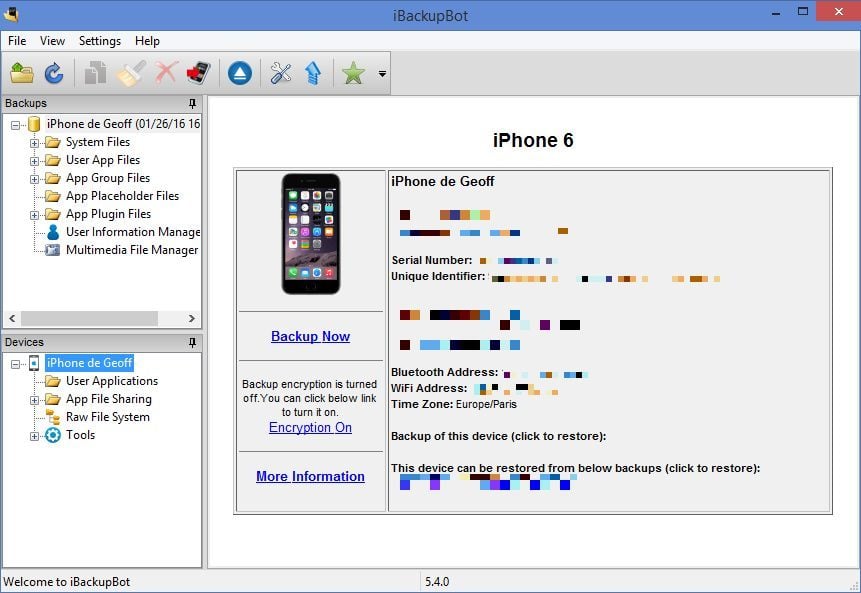Viewport: 861px width, 593px height.
Task: Open the Help menu
Action: click(147, 41)
